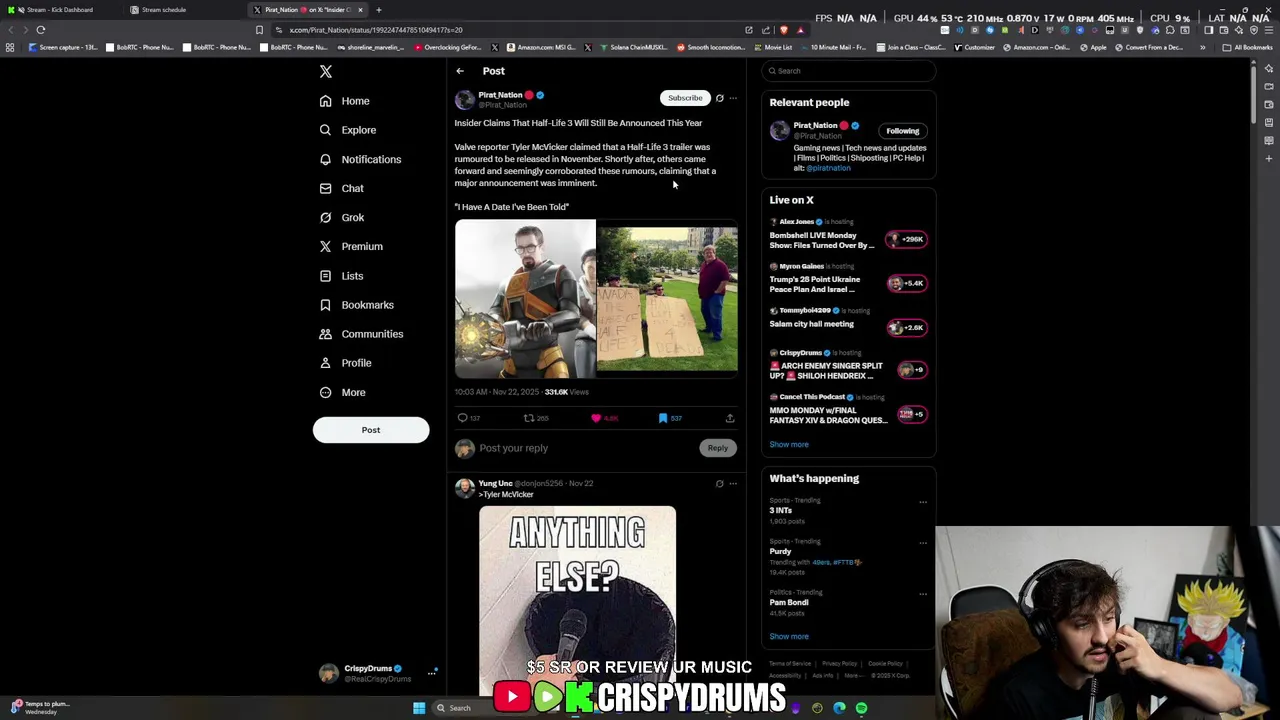Click the taskbar Search box
The image size is (1280, 720).
coord(486,708)
